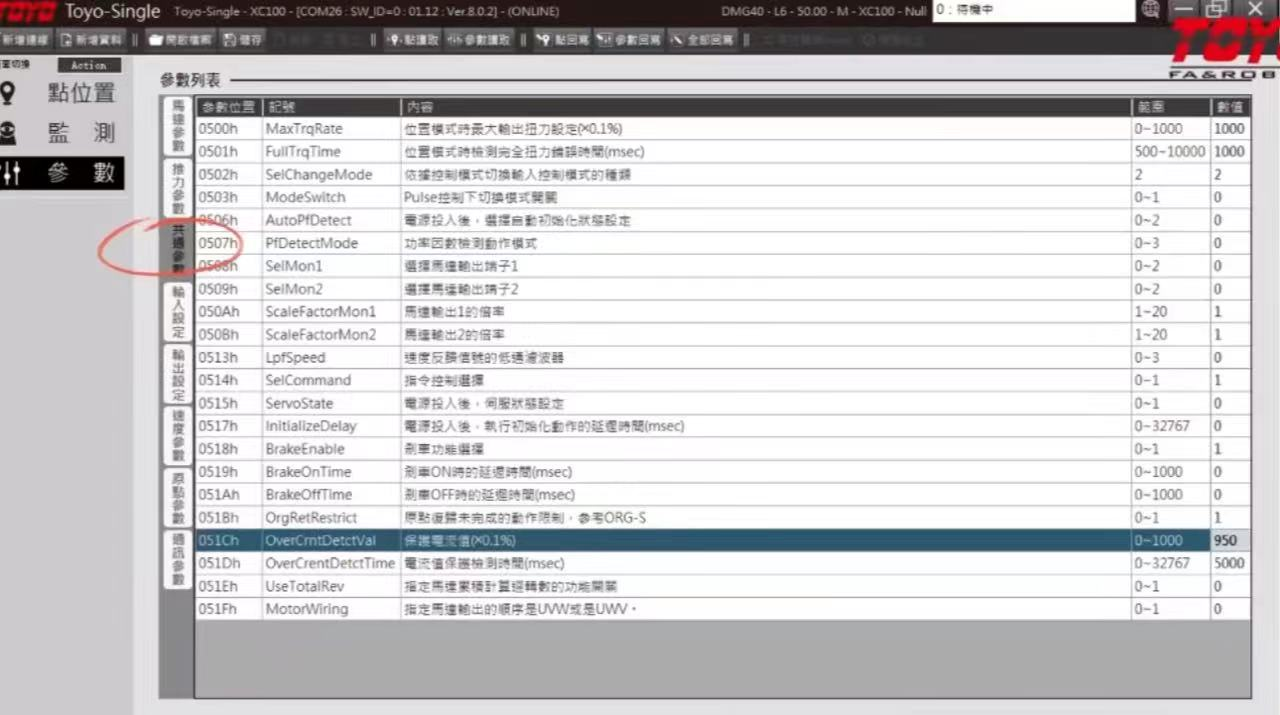Switch to the 輸入設定 vertical tab

point(177,312)
